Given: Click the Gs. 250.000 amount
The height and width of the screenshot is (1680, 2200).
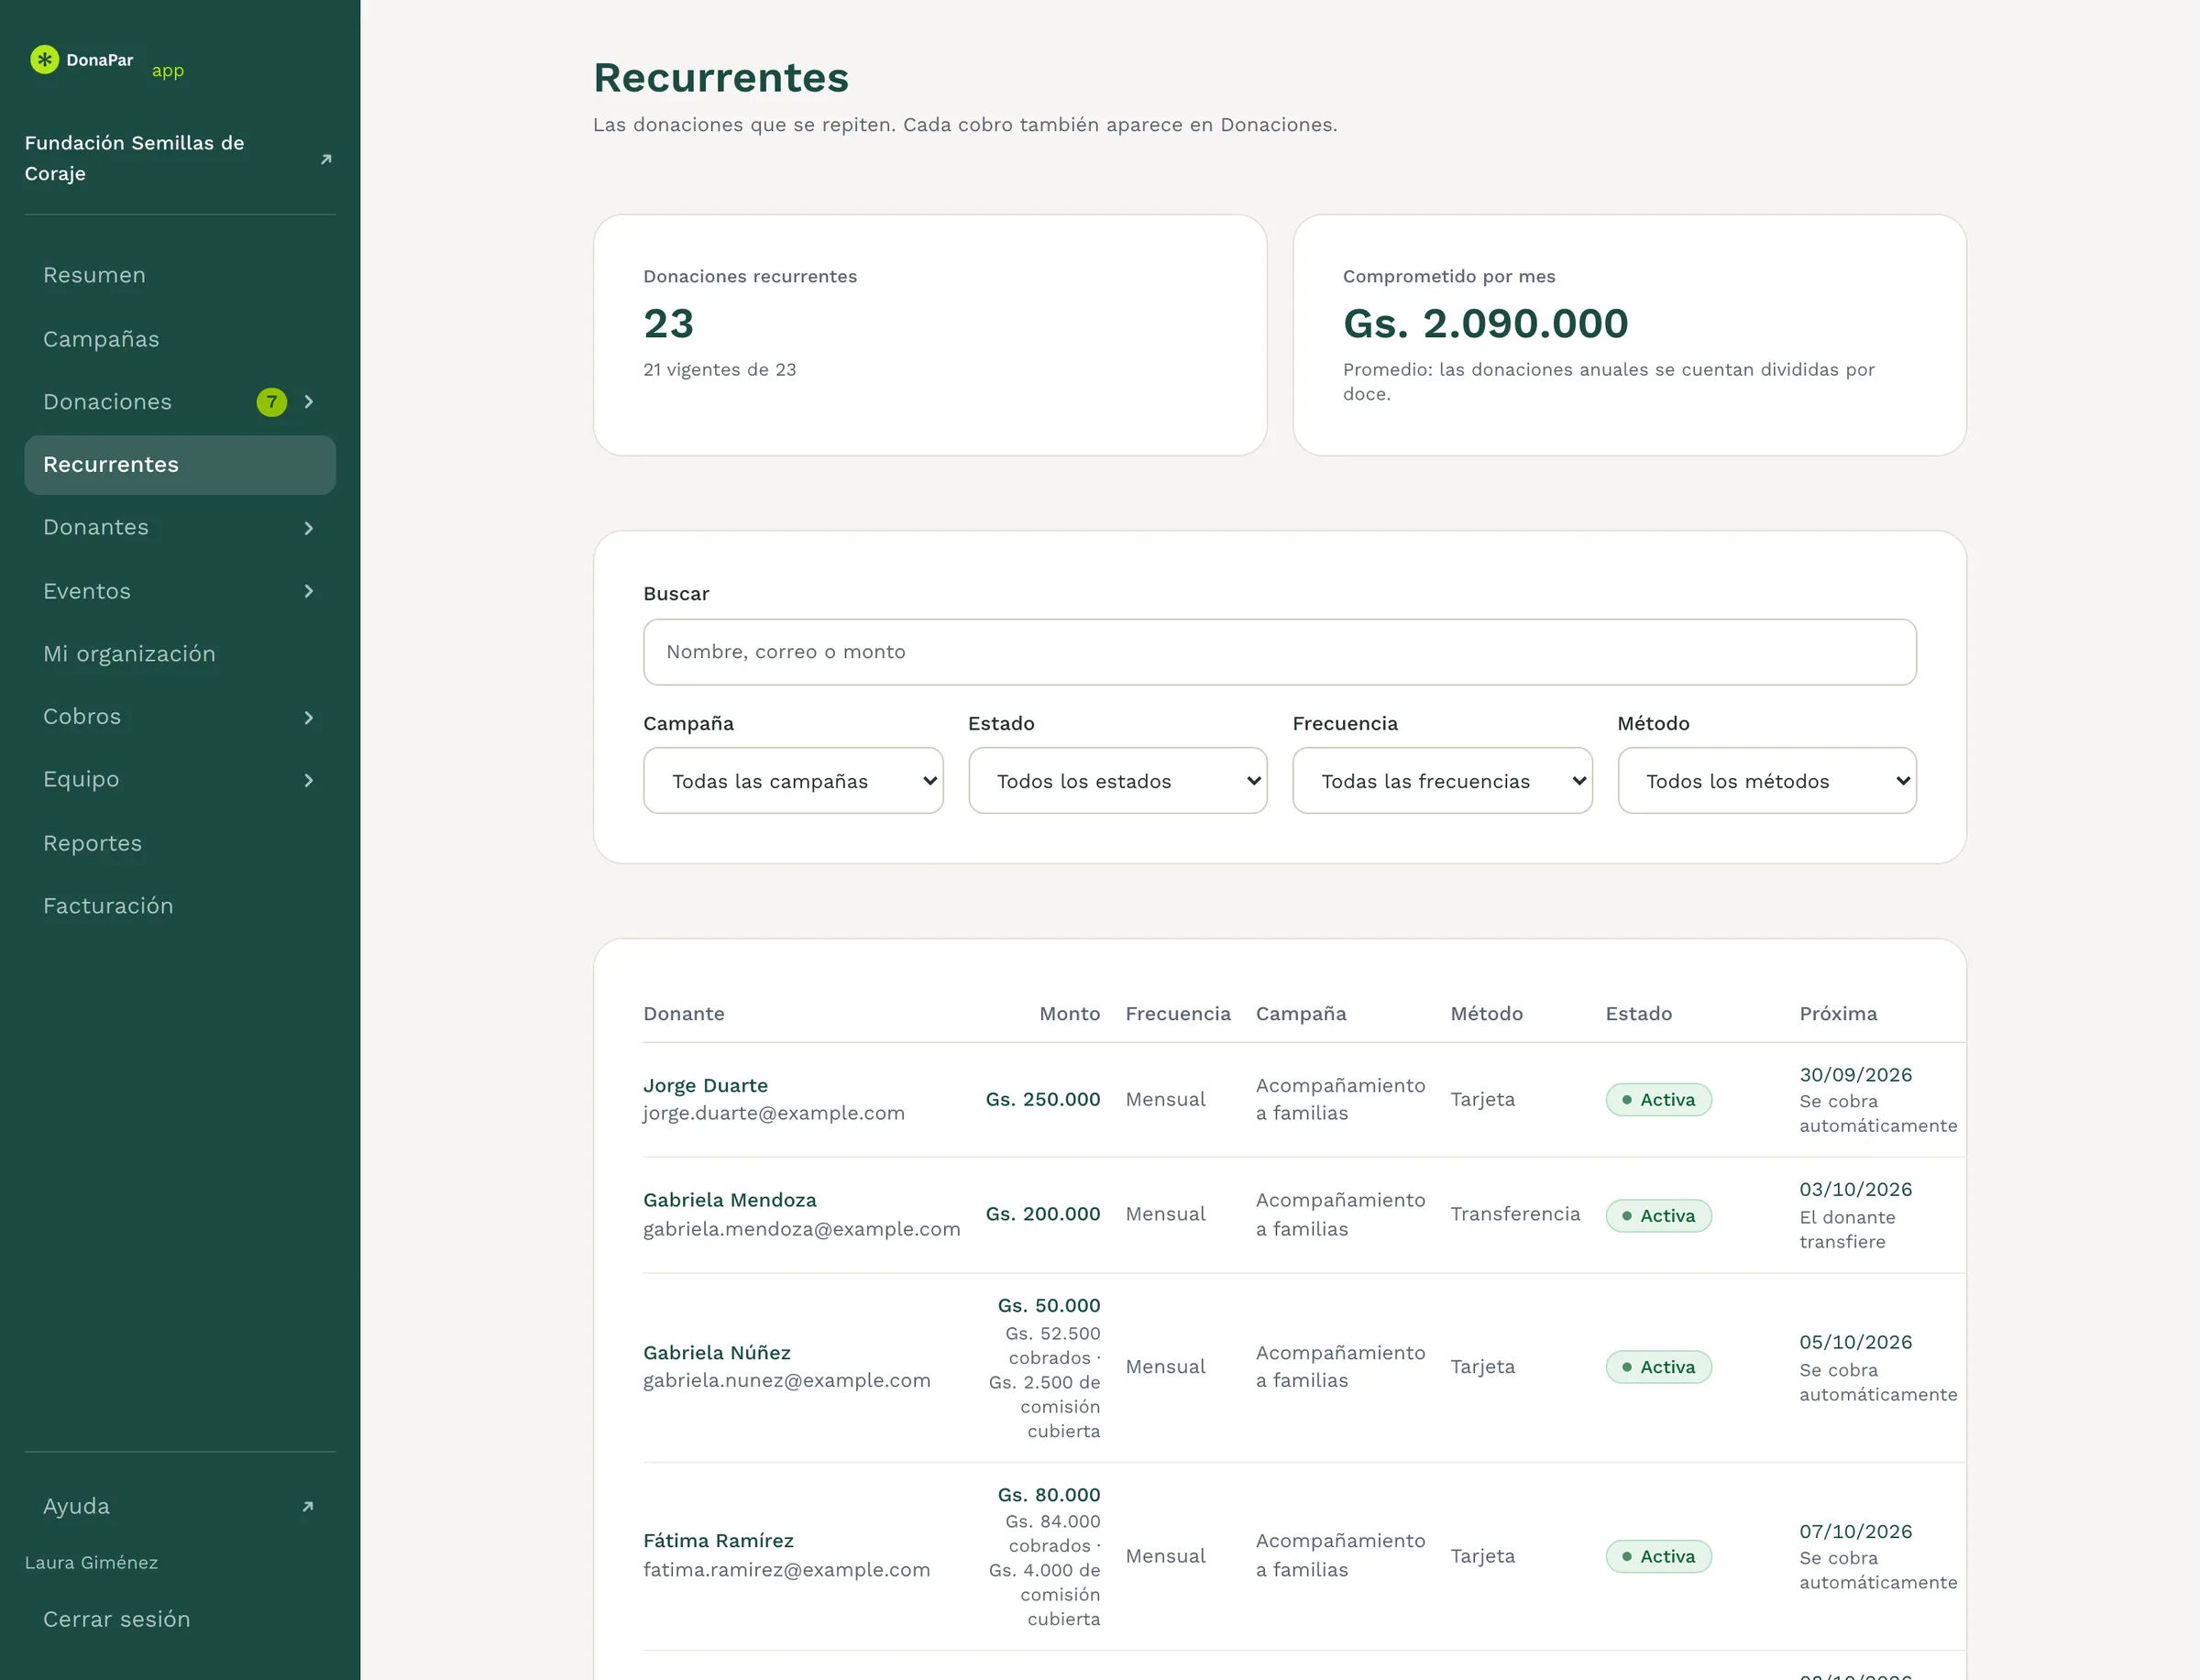Looking at the screenshot, I should 1043,1099.
